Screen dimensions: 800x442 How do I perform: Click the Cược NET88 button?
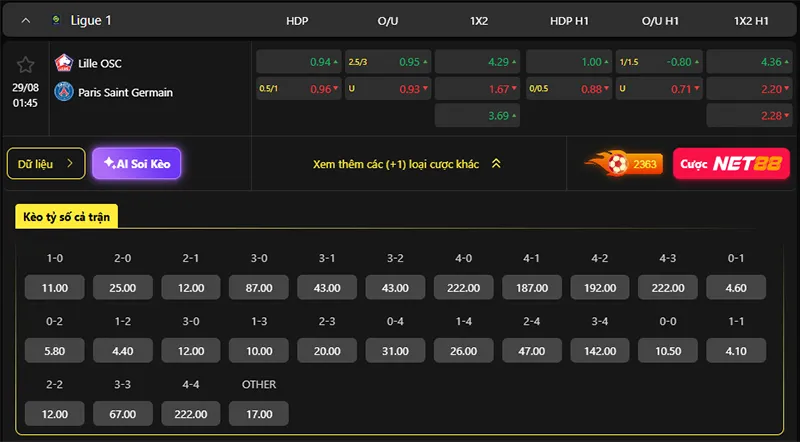(731, 163)
